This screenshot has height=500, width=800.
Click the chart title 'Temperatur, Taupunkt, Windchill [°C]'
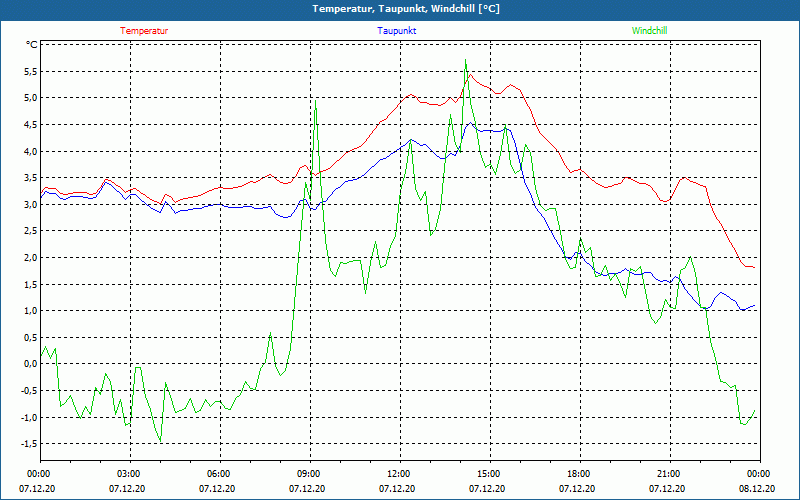click(406, 9)
